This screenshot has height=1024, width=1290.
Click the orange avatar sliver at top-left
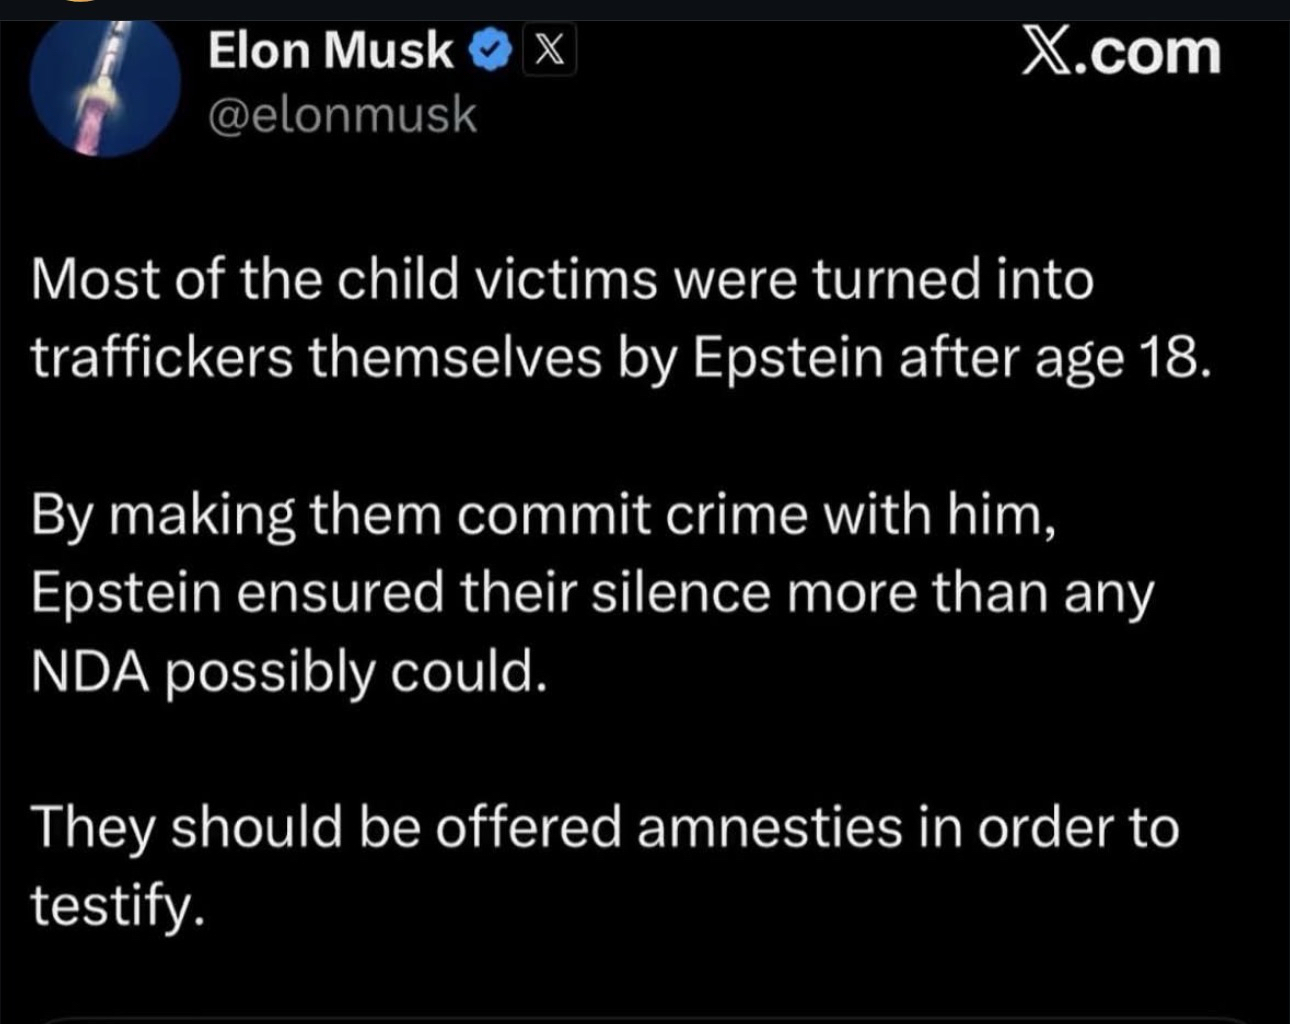pyautogui.click(x=80, y=3)
